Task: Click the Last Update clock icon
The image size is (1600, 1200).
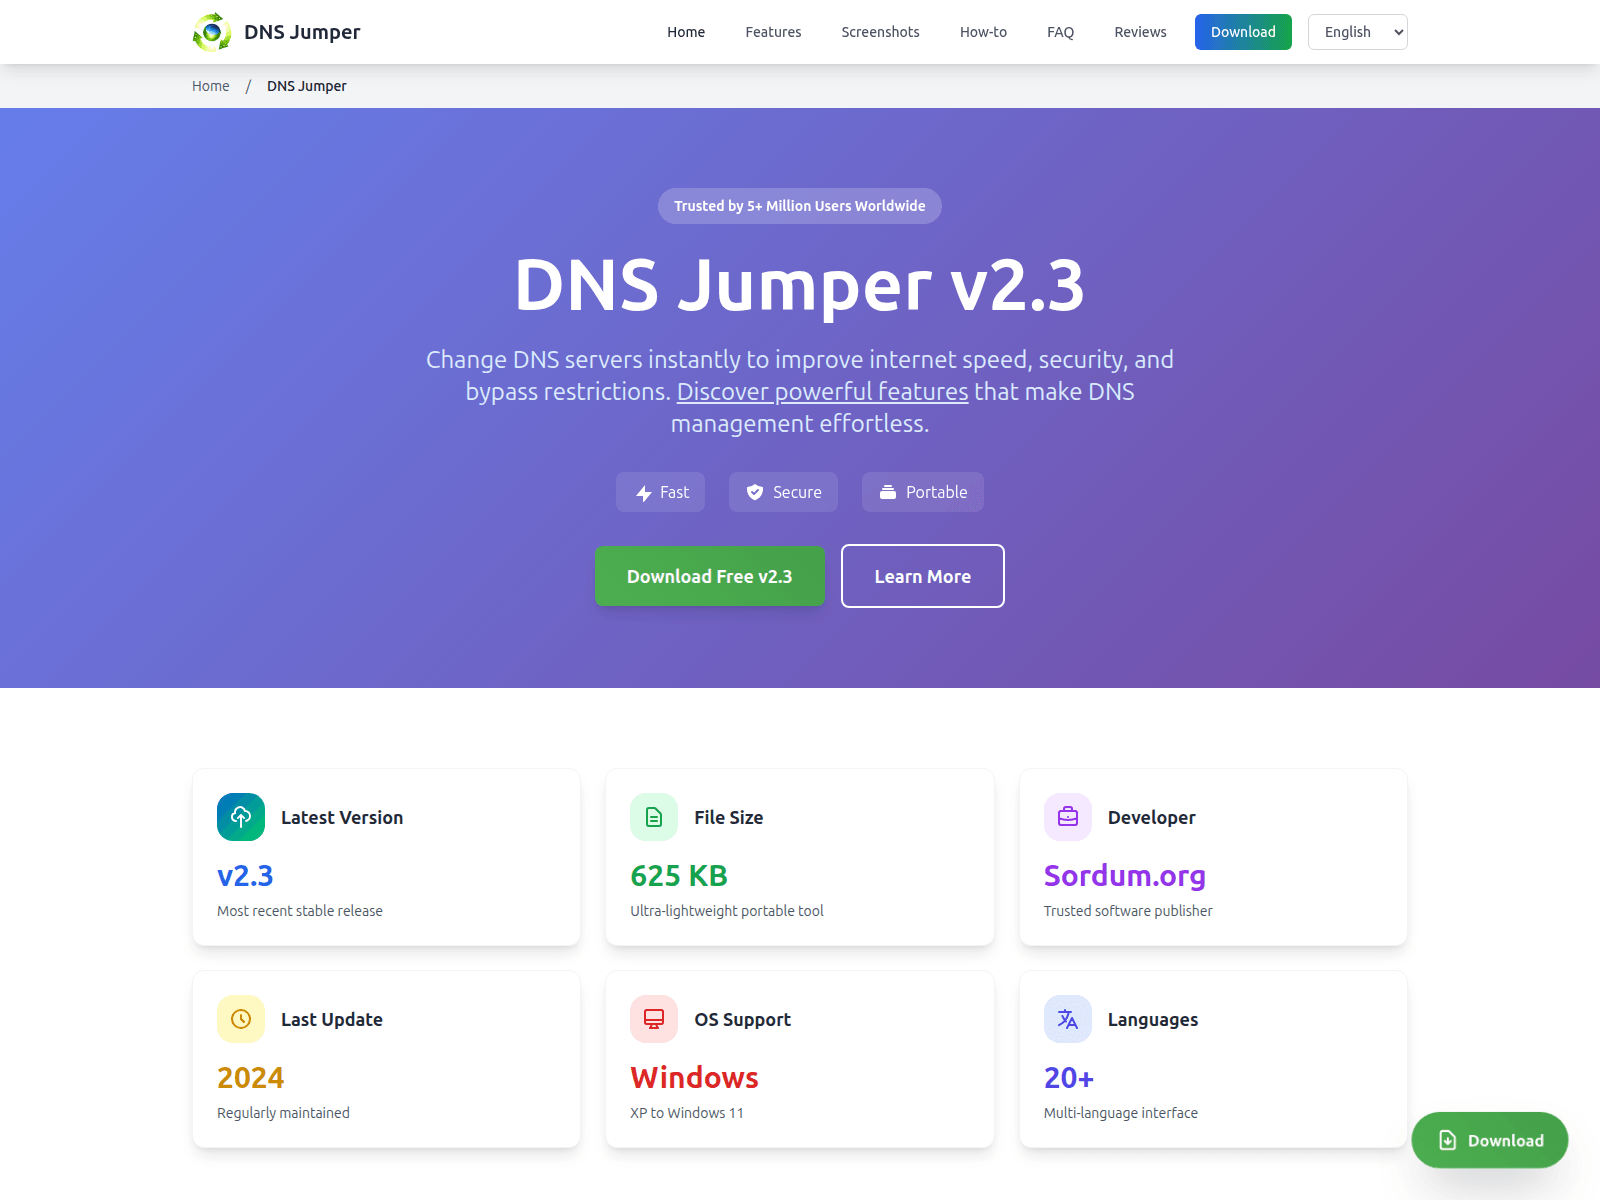Action: [x=241, y=1019]
